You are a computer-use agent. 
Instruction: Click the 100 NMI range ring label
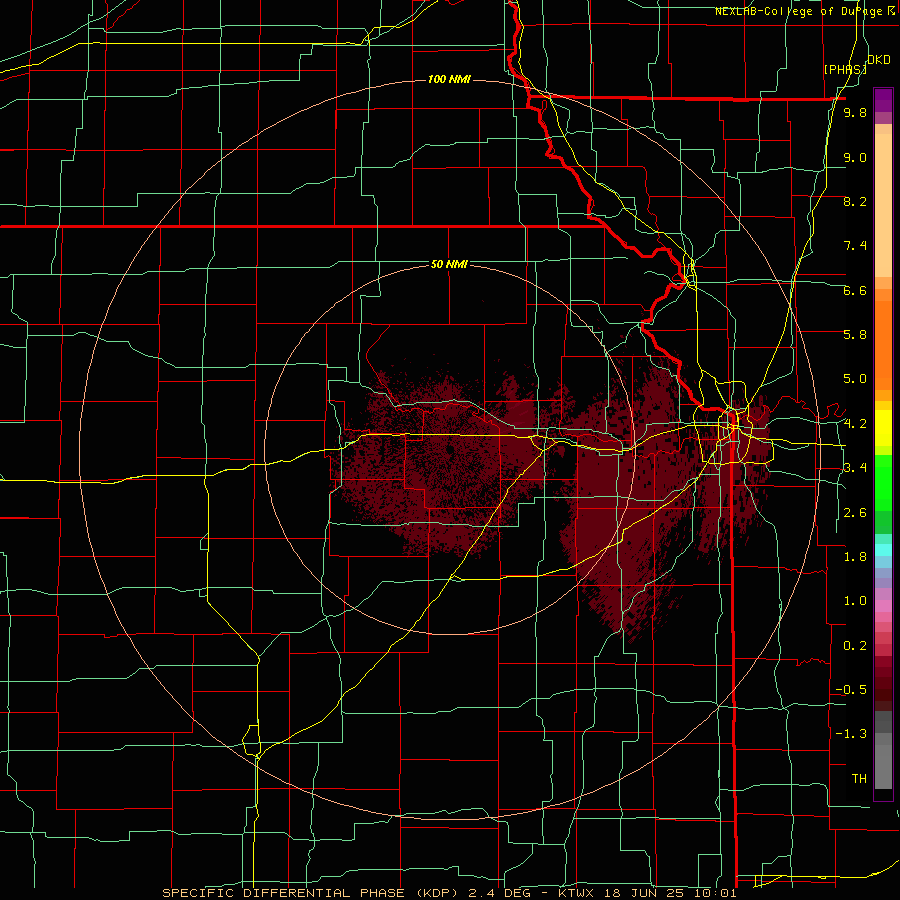coord(449,79)
